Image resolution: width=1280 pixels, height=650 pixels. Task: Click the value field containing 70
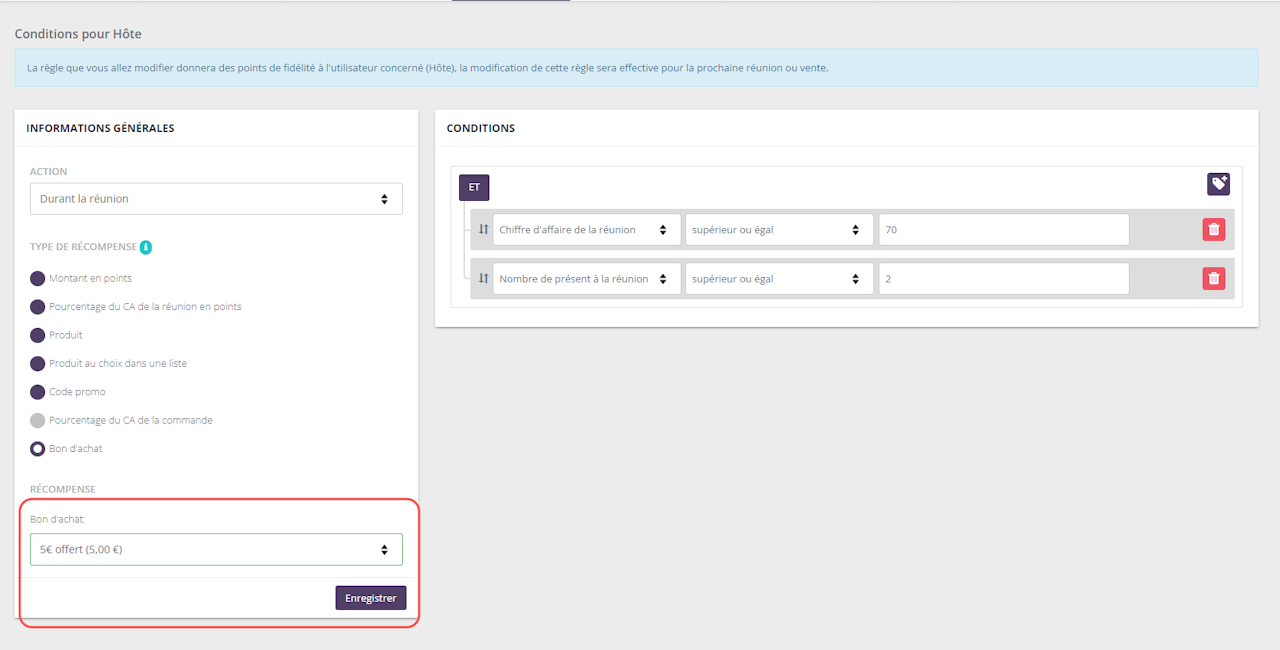pyautogui.click(x=1003, y=230)
